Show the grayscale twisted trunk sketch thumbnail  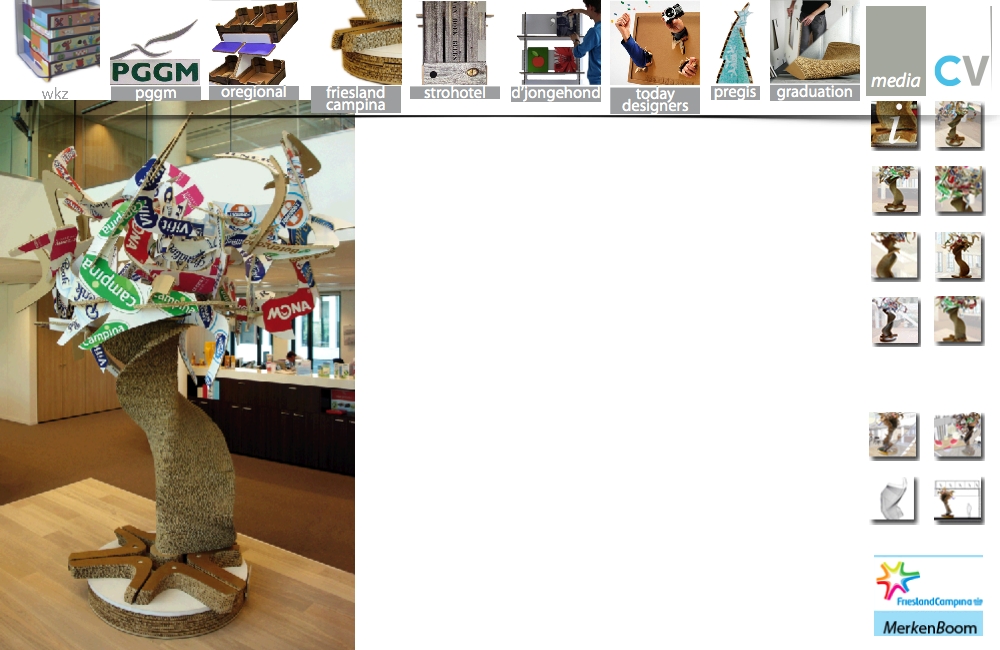pyautogui.click(x=893, y=499)
